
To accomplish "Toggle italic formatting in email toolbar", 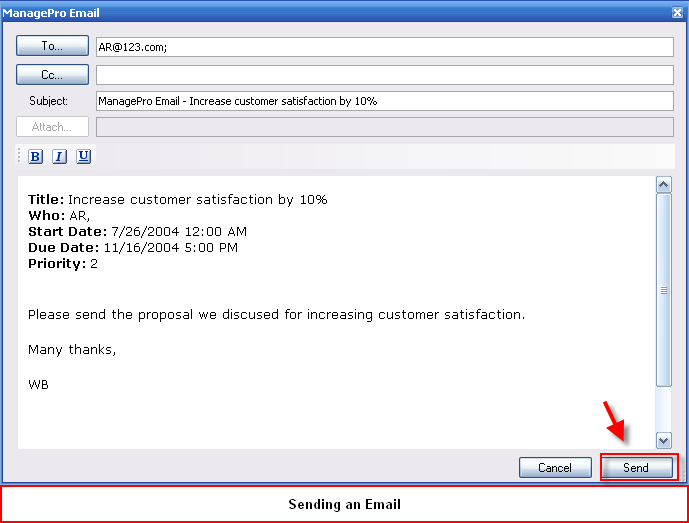I will click(59, 156).
